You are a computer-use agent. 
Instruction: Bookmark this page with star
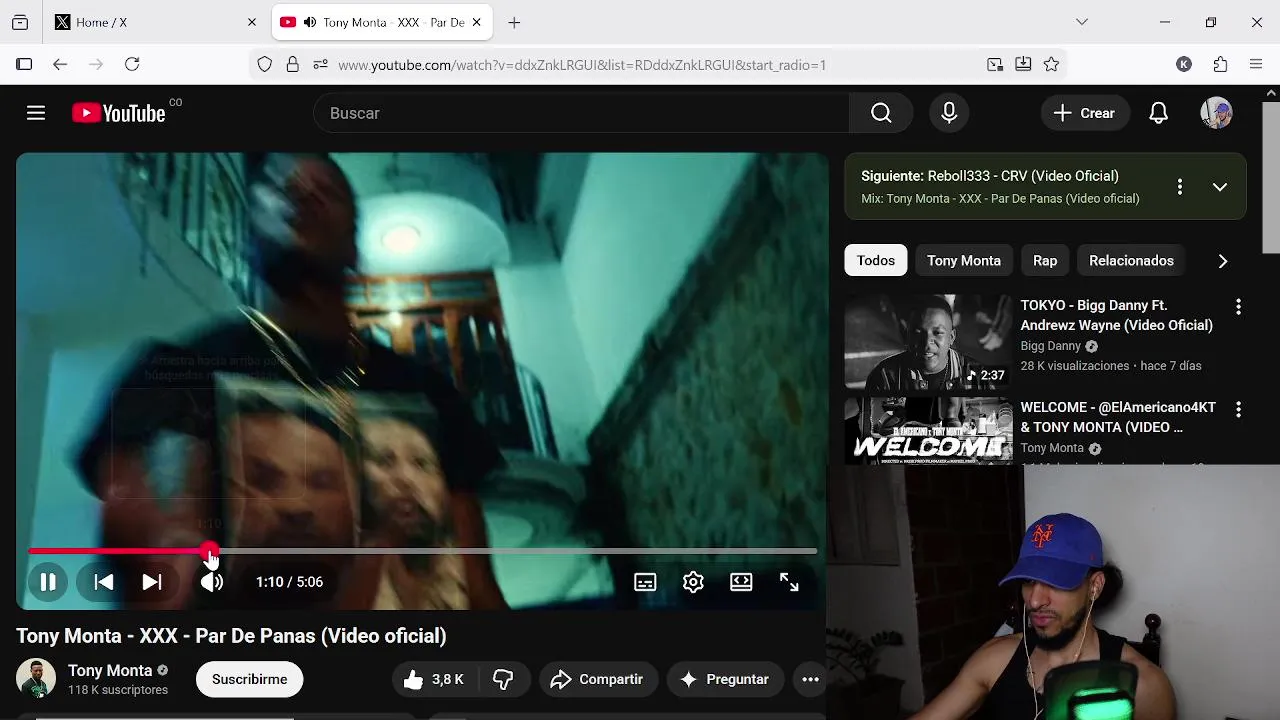click(x=1051, y=64)
